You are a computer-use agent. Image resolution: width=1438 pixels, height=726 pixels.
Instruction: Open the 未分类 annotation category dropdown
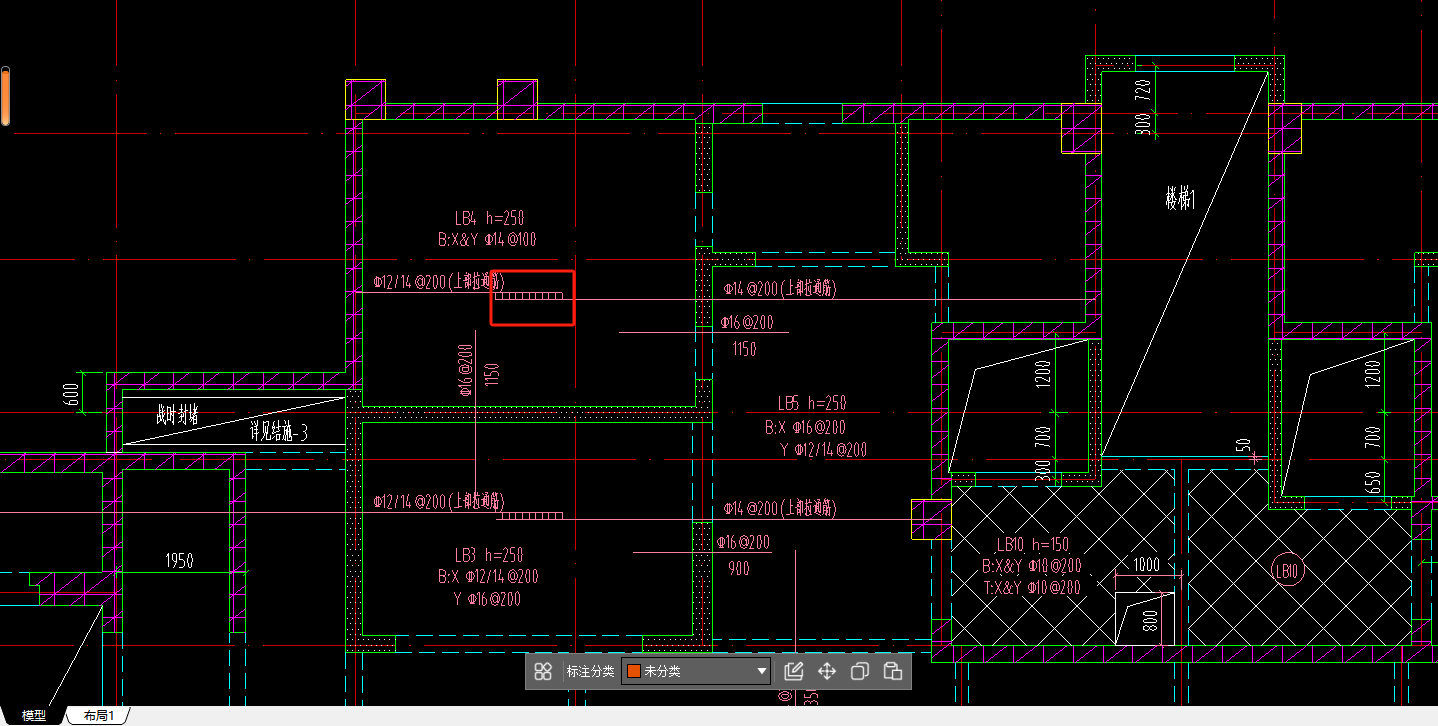(697, 671)
